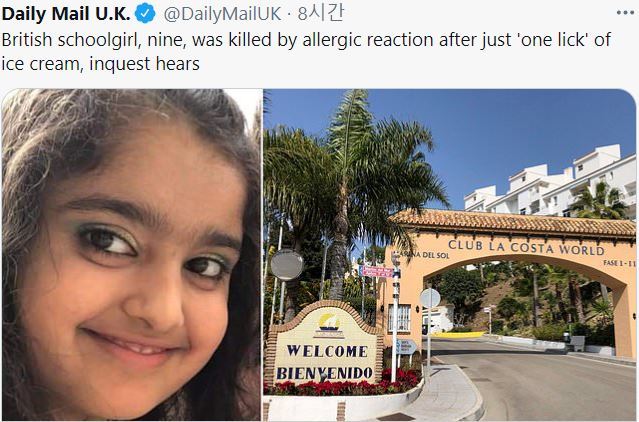639x422 pixels.
Task: Open the schoolgirl portrait photo
Action: coord(131,255)
